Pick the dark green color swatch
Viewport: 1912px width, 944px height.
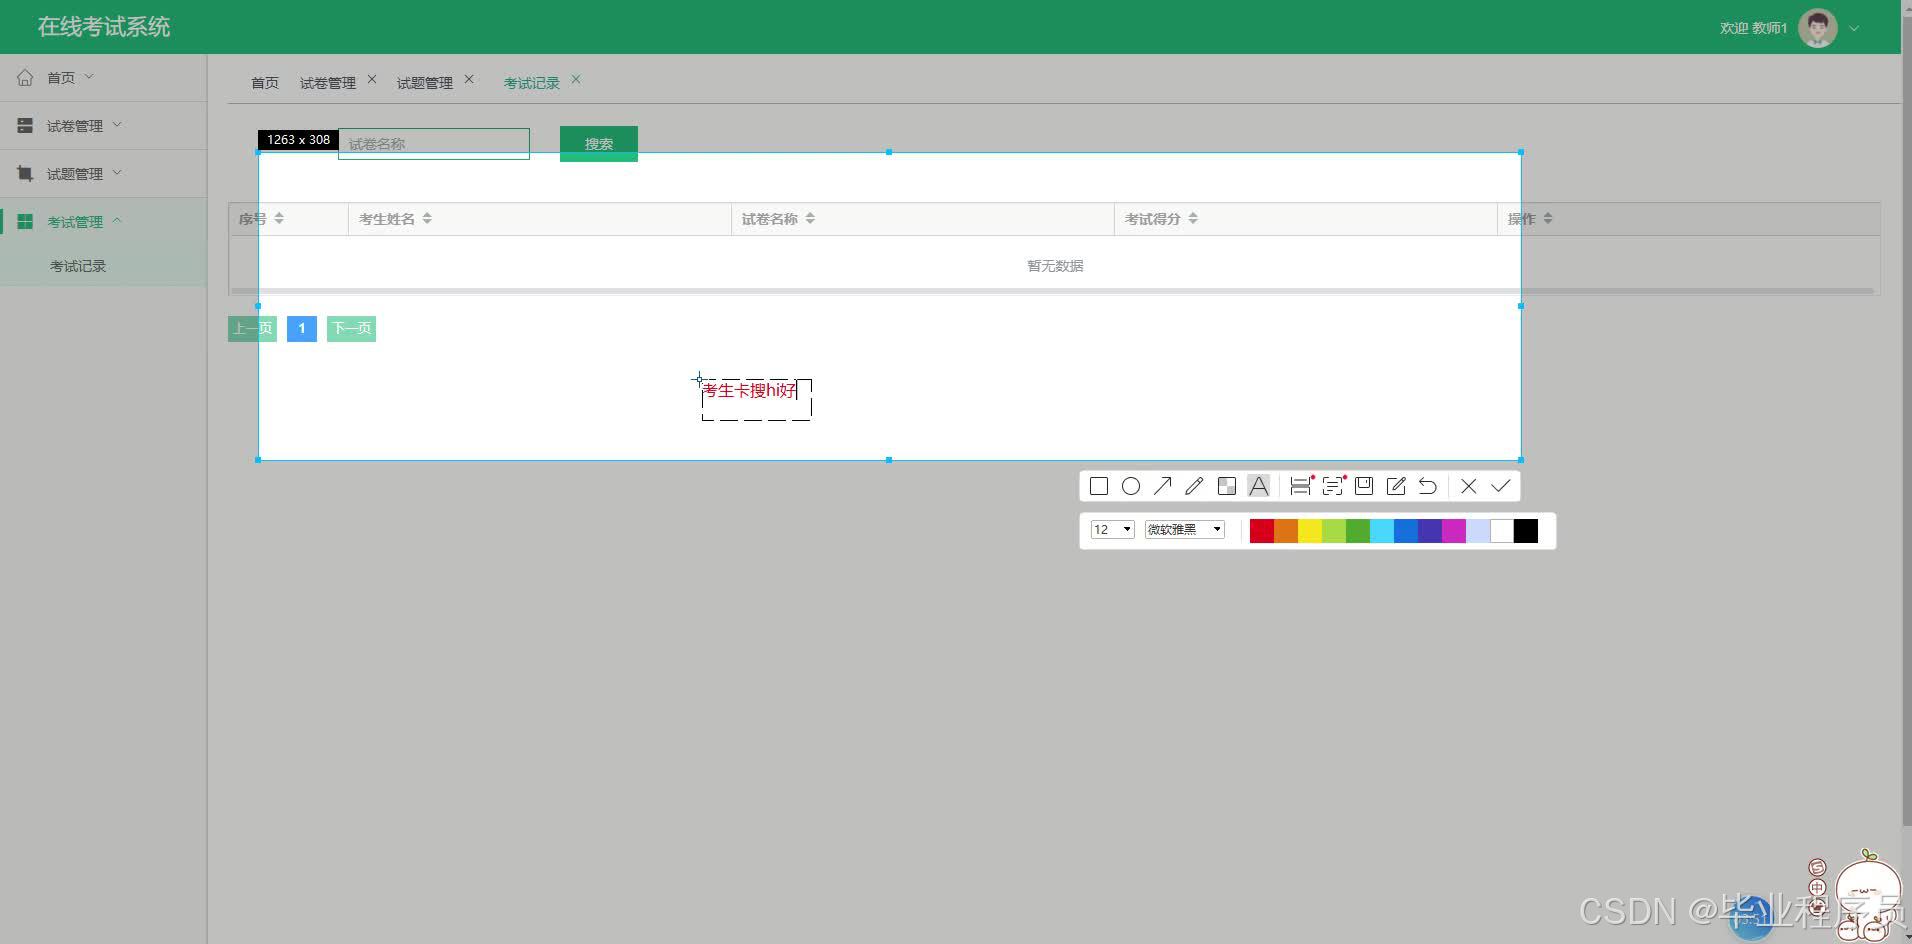[x=1358, y=531]
